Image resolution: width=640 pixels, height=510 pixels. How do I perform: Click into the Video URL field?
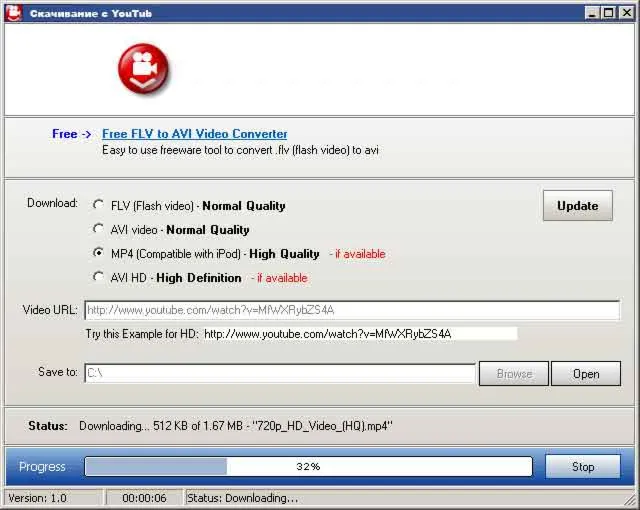(352, 310)
